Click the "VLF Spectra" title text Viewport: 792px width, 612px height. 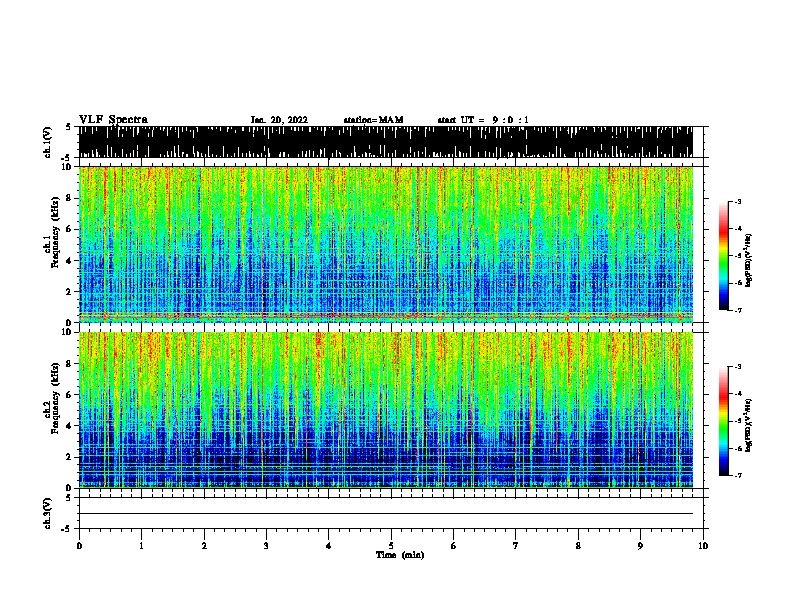coord(113,120)
